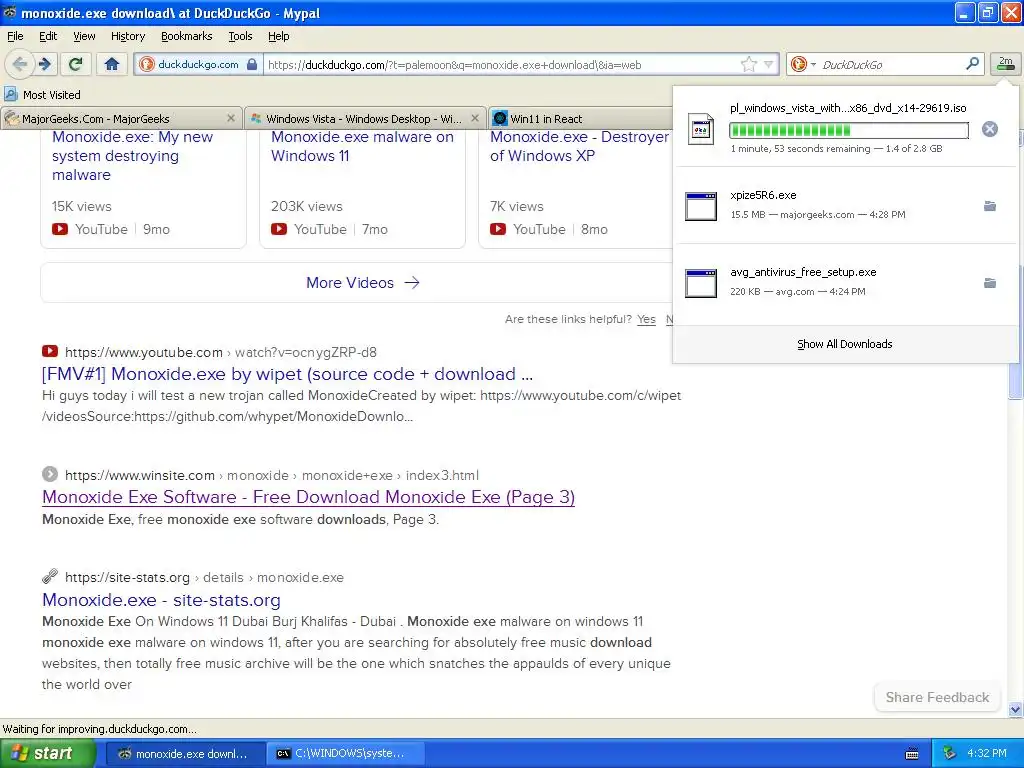Open video 'Monoxide.exe malware on Windows 11'

click(362, 146)
